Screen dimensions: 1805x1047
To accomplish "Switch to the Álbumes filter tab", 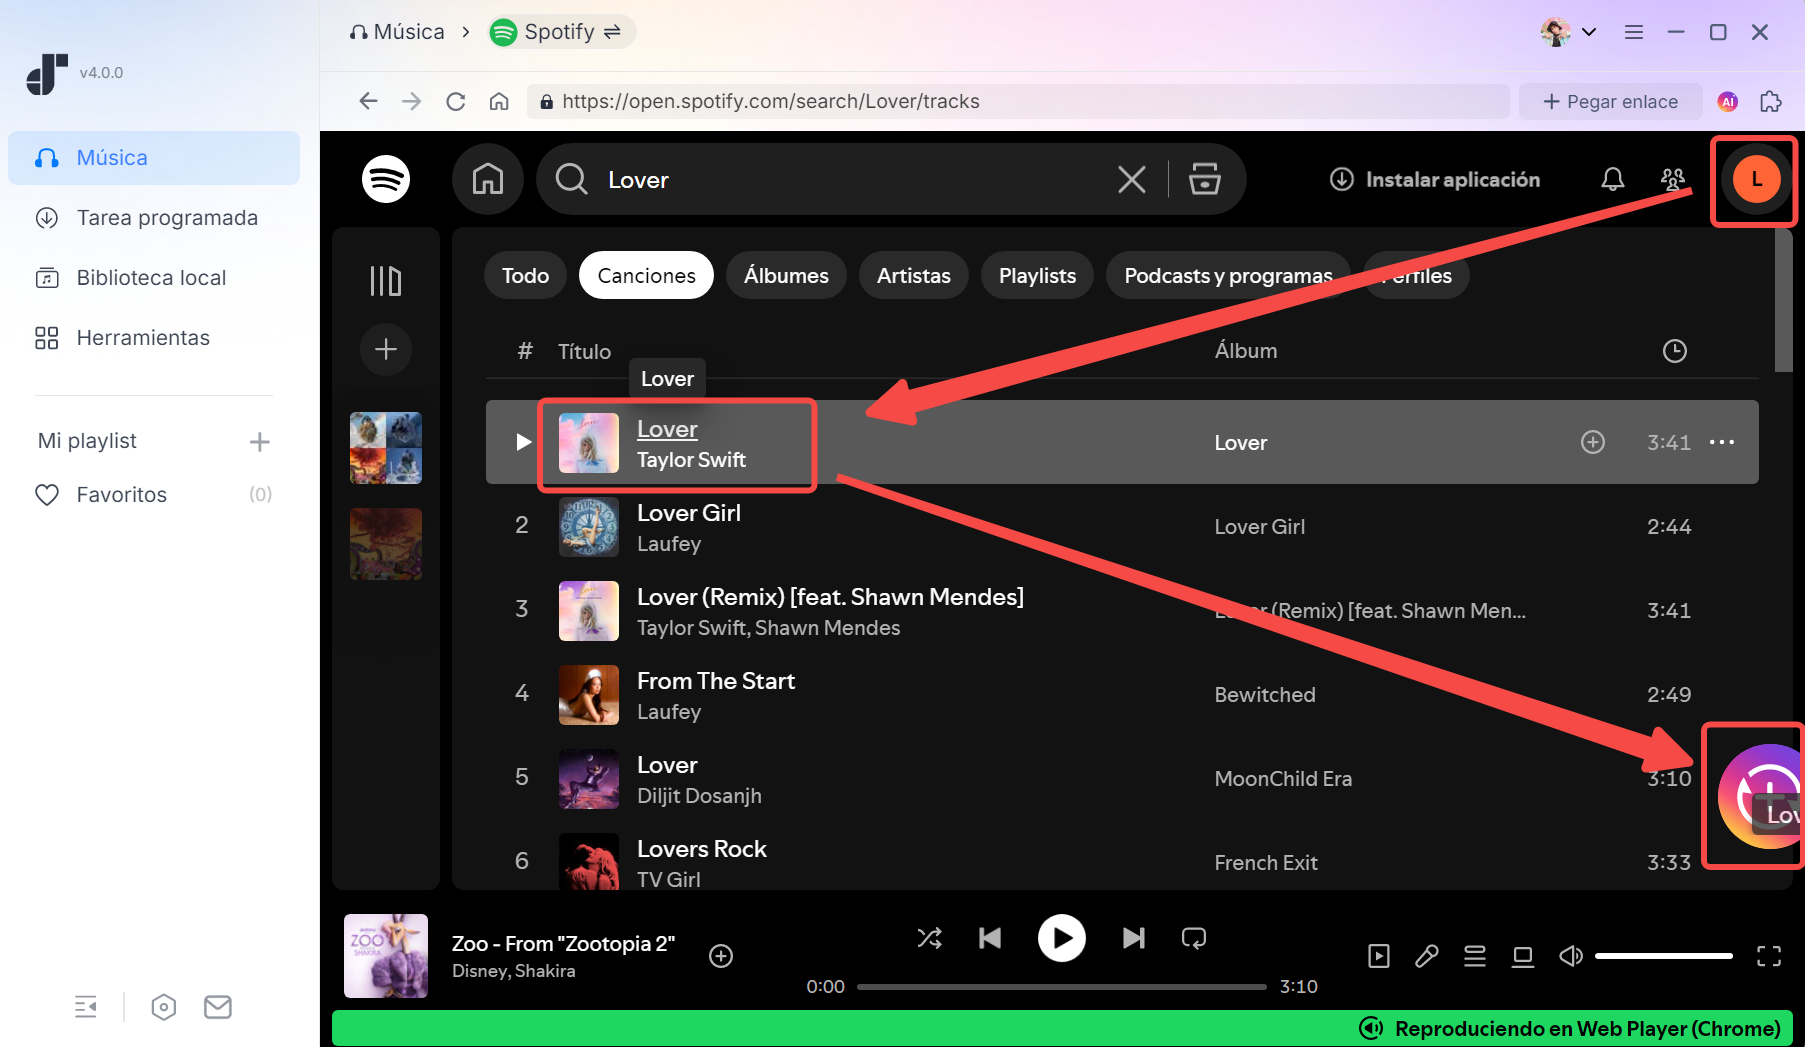I will [786, 276].
